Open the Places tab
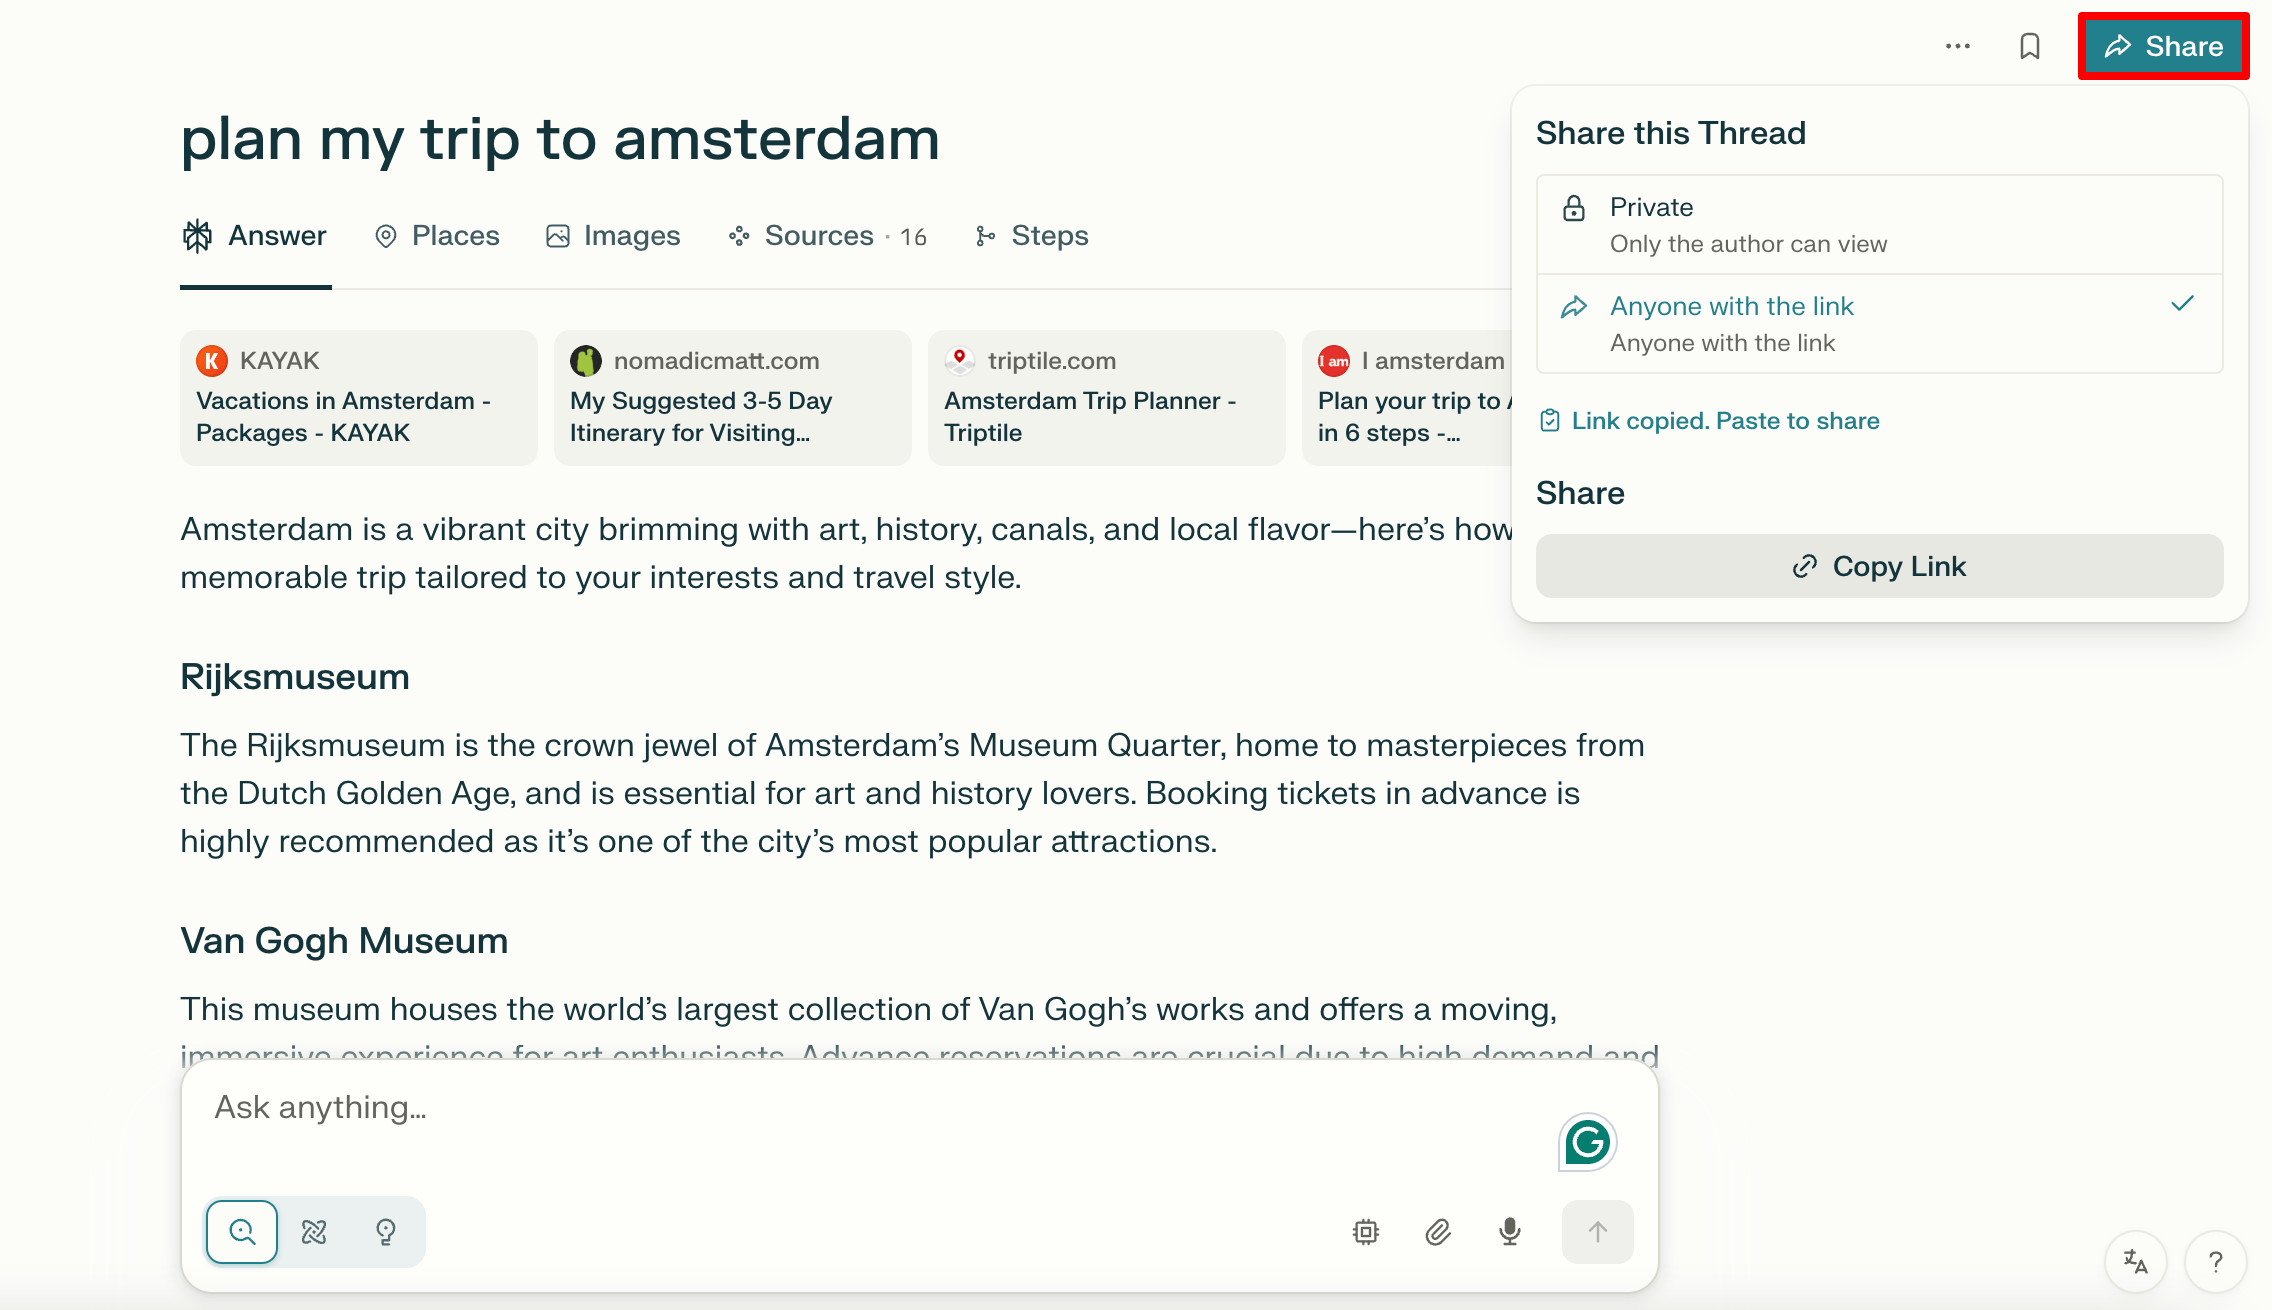 click(437, 236)
